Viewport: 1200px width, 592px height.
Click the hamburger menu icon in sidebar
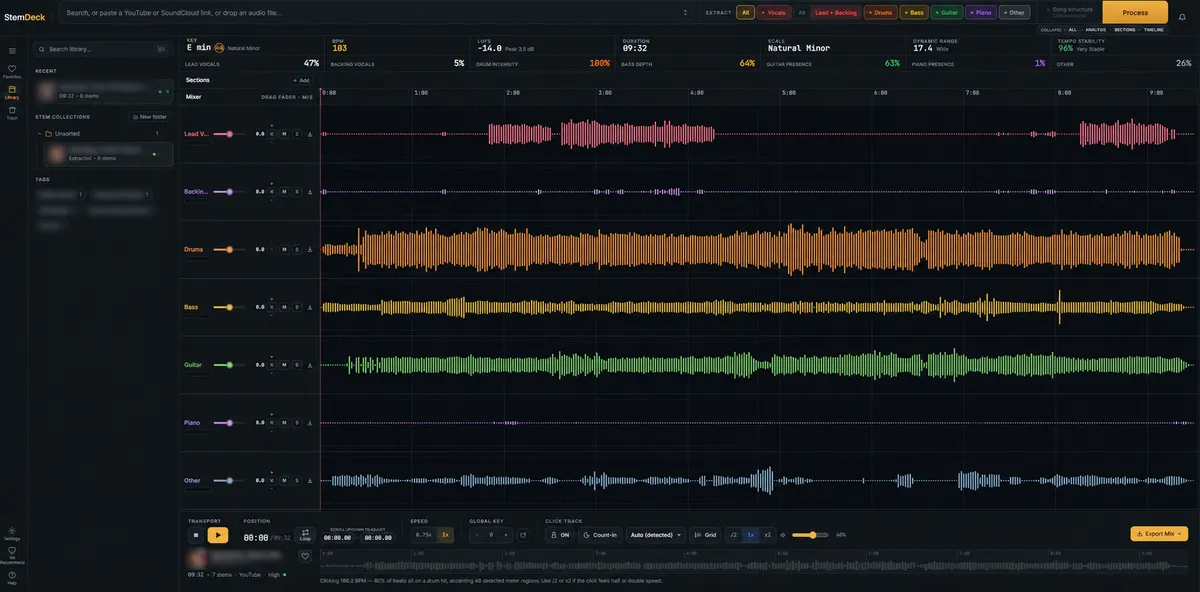[12, 50]
